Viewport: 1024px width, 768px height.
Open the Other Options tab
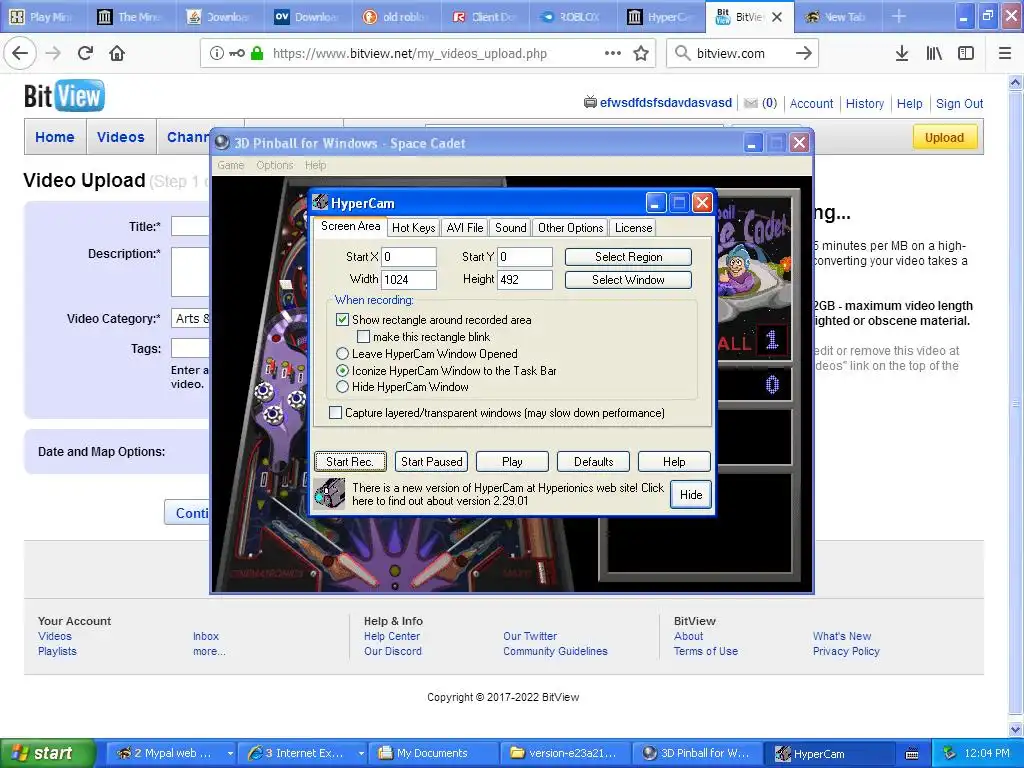571,227
